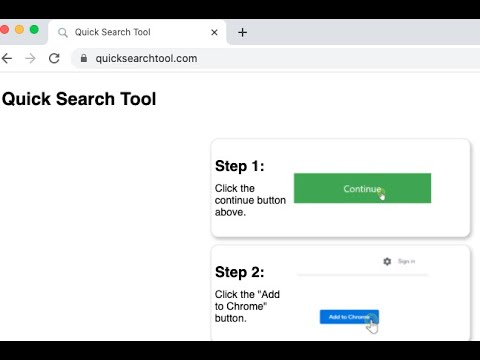480x360 pixels.
Task: Click the Quick Search Tool page heading
Action: pyautogui.click(x=79, y=99)
